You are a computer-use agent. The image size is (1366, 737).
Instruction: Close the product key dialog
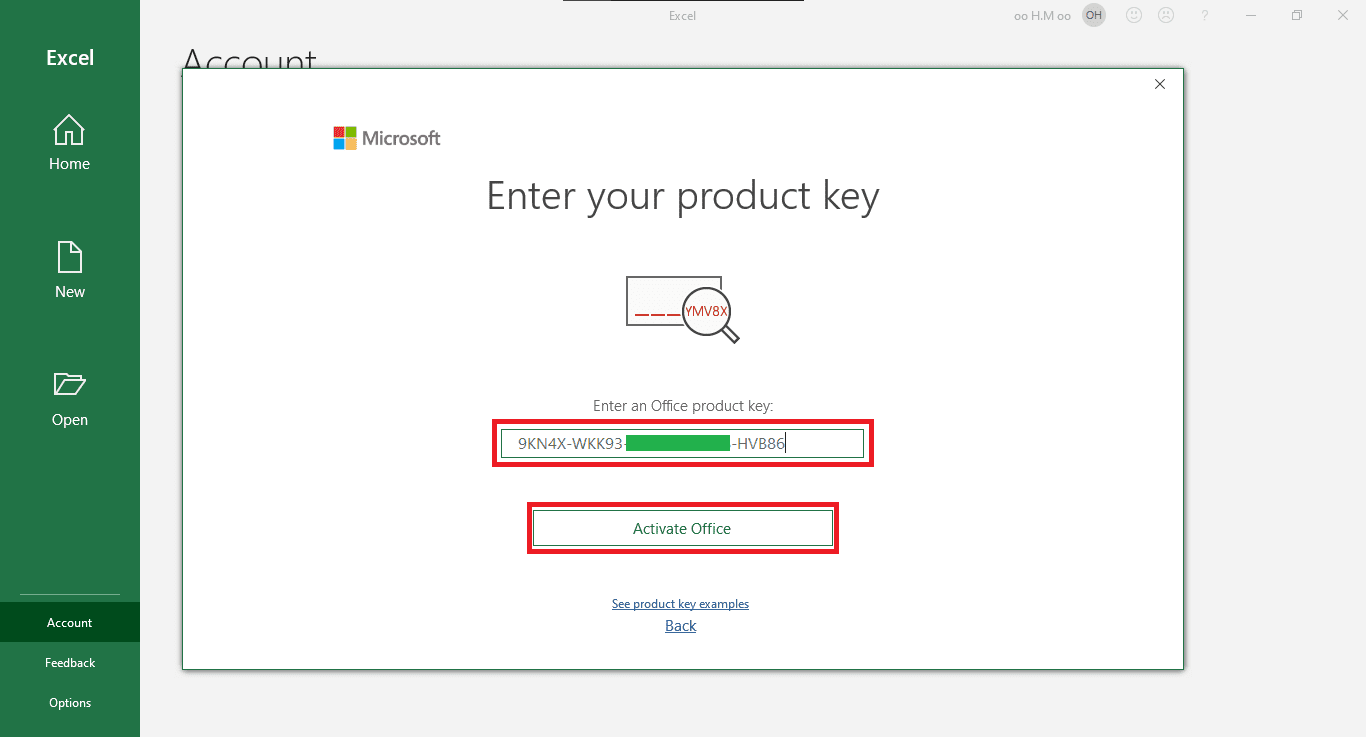click(x=1160, y=84)
